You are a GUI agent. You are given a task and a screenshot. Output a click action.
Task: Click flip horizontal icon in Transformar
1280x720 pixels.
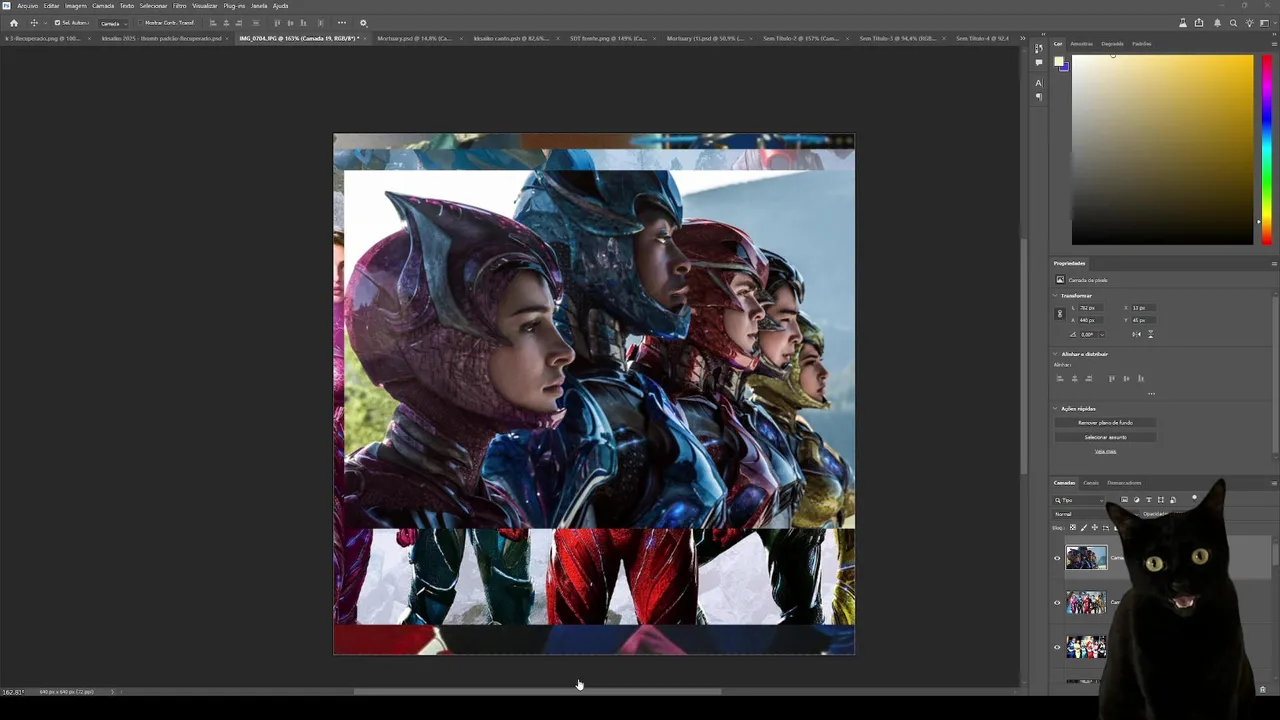coord(1137,334)
